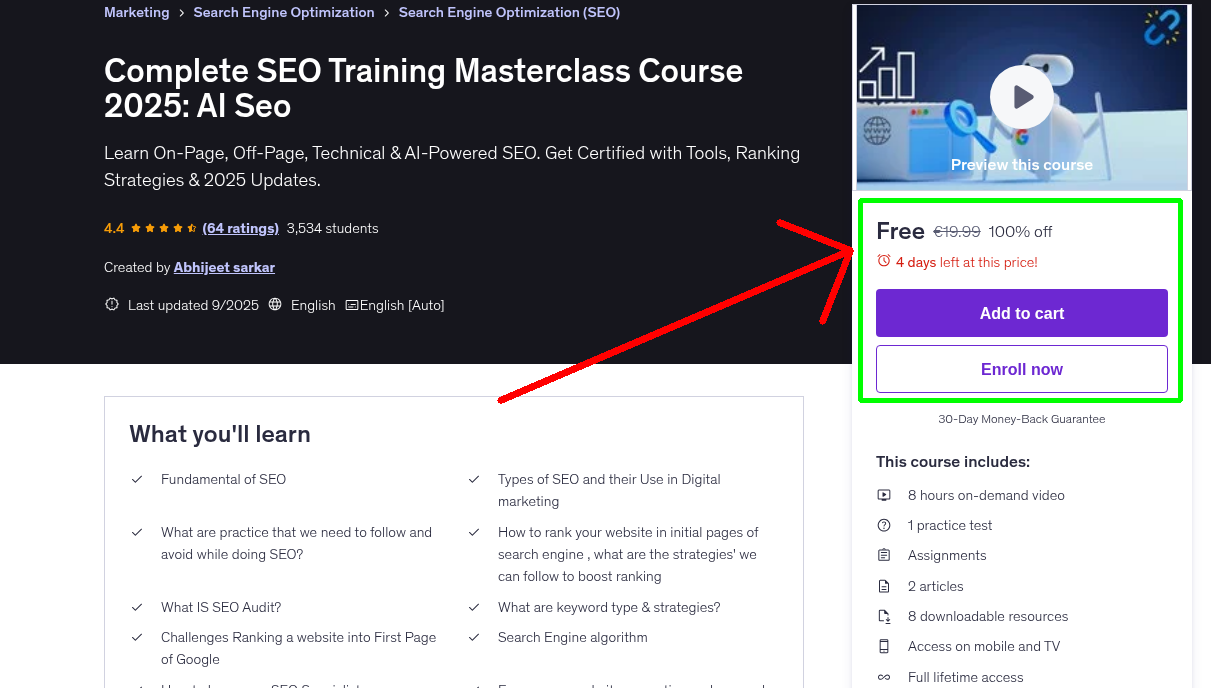Click the alarm clock icon by days left
The image size is (1211, 688).
(x=883, y=261)
